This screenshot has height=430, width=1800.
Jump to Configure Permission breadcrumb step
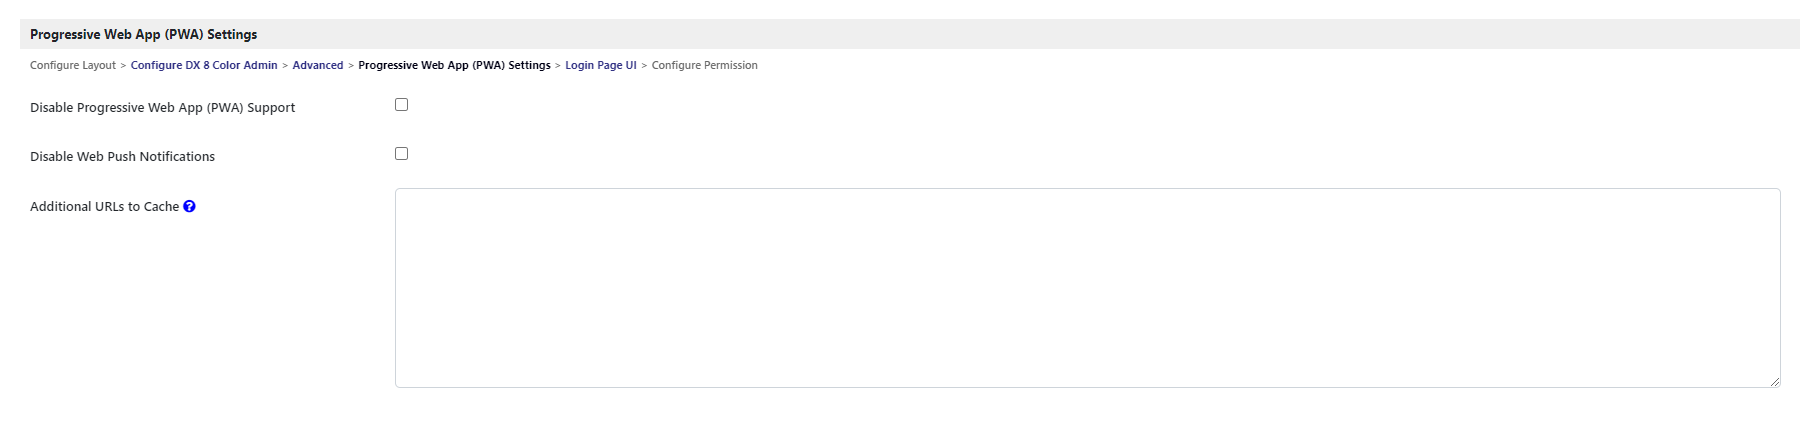705,66
